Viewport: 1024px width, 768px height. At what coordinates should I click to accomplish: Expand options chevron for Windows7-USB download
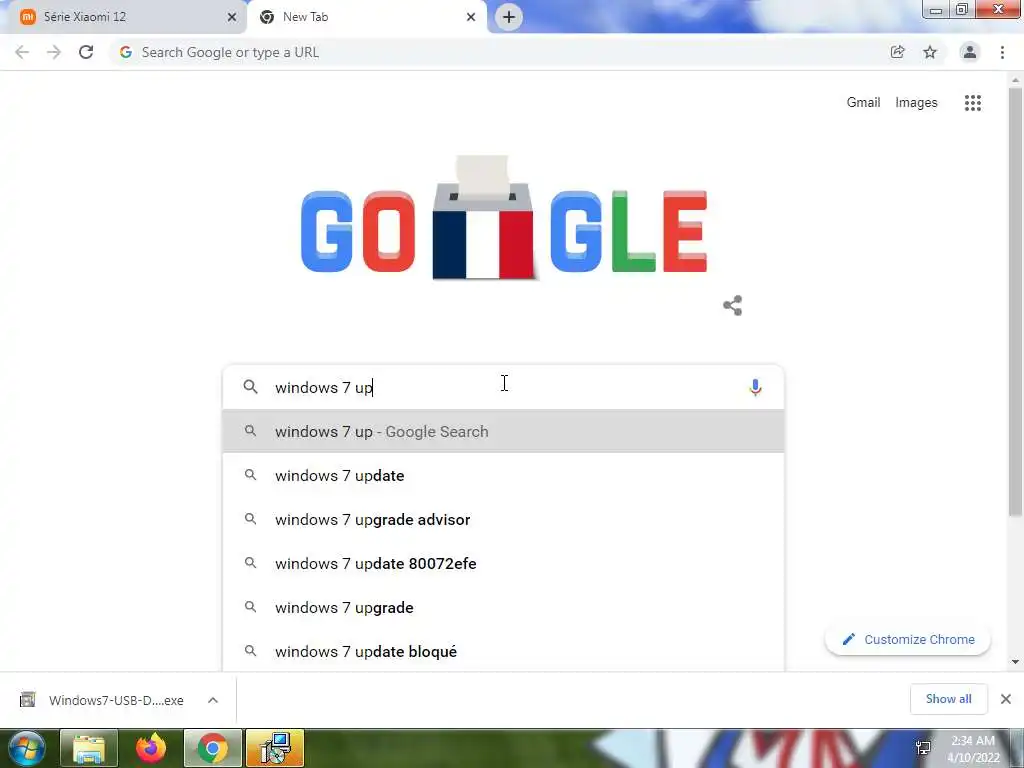click(x=213, y=700)
